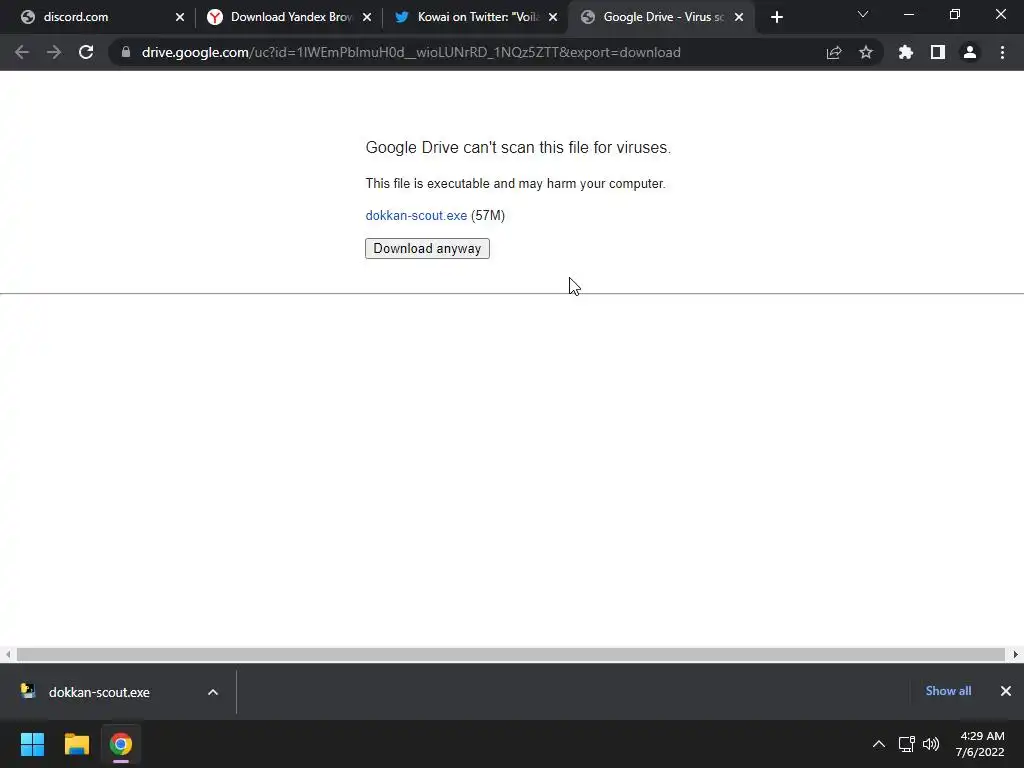Switch to Download Yandex Browser tab
Viewport: 1024px width, 768px height.
(x=290, y=17)
